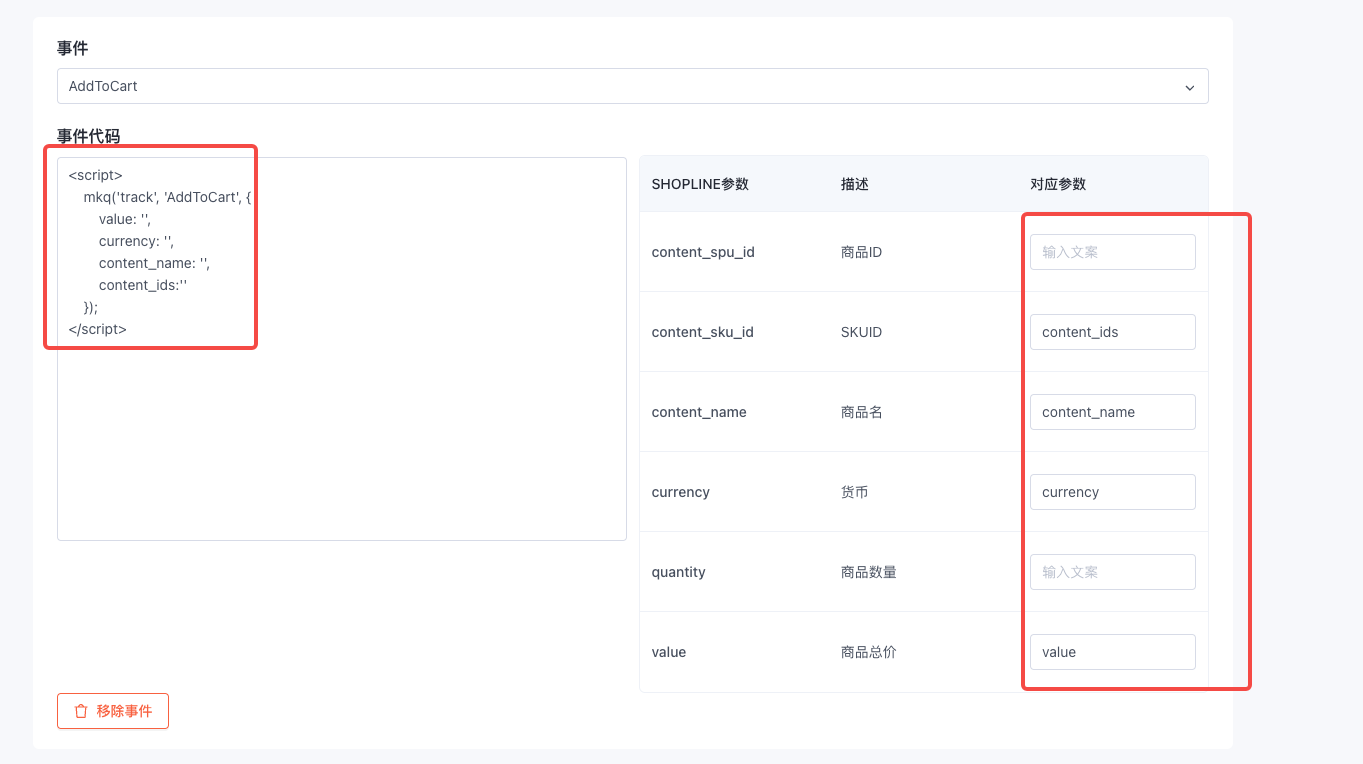The width and height of the screenshot is (1363, 764).
Task: Click the input field for content_spu_id
Action: click(1113, 252)
